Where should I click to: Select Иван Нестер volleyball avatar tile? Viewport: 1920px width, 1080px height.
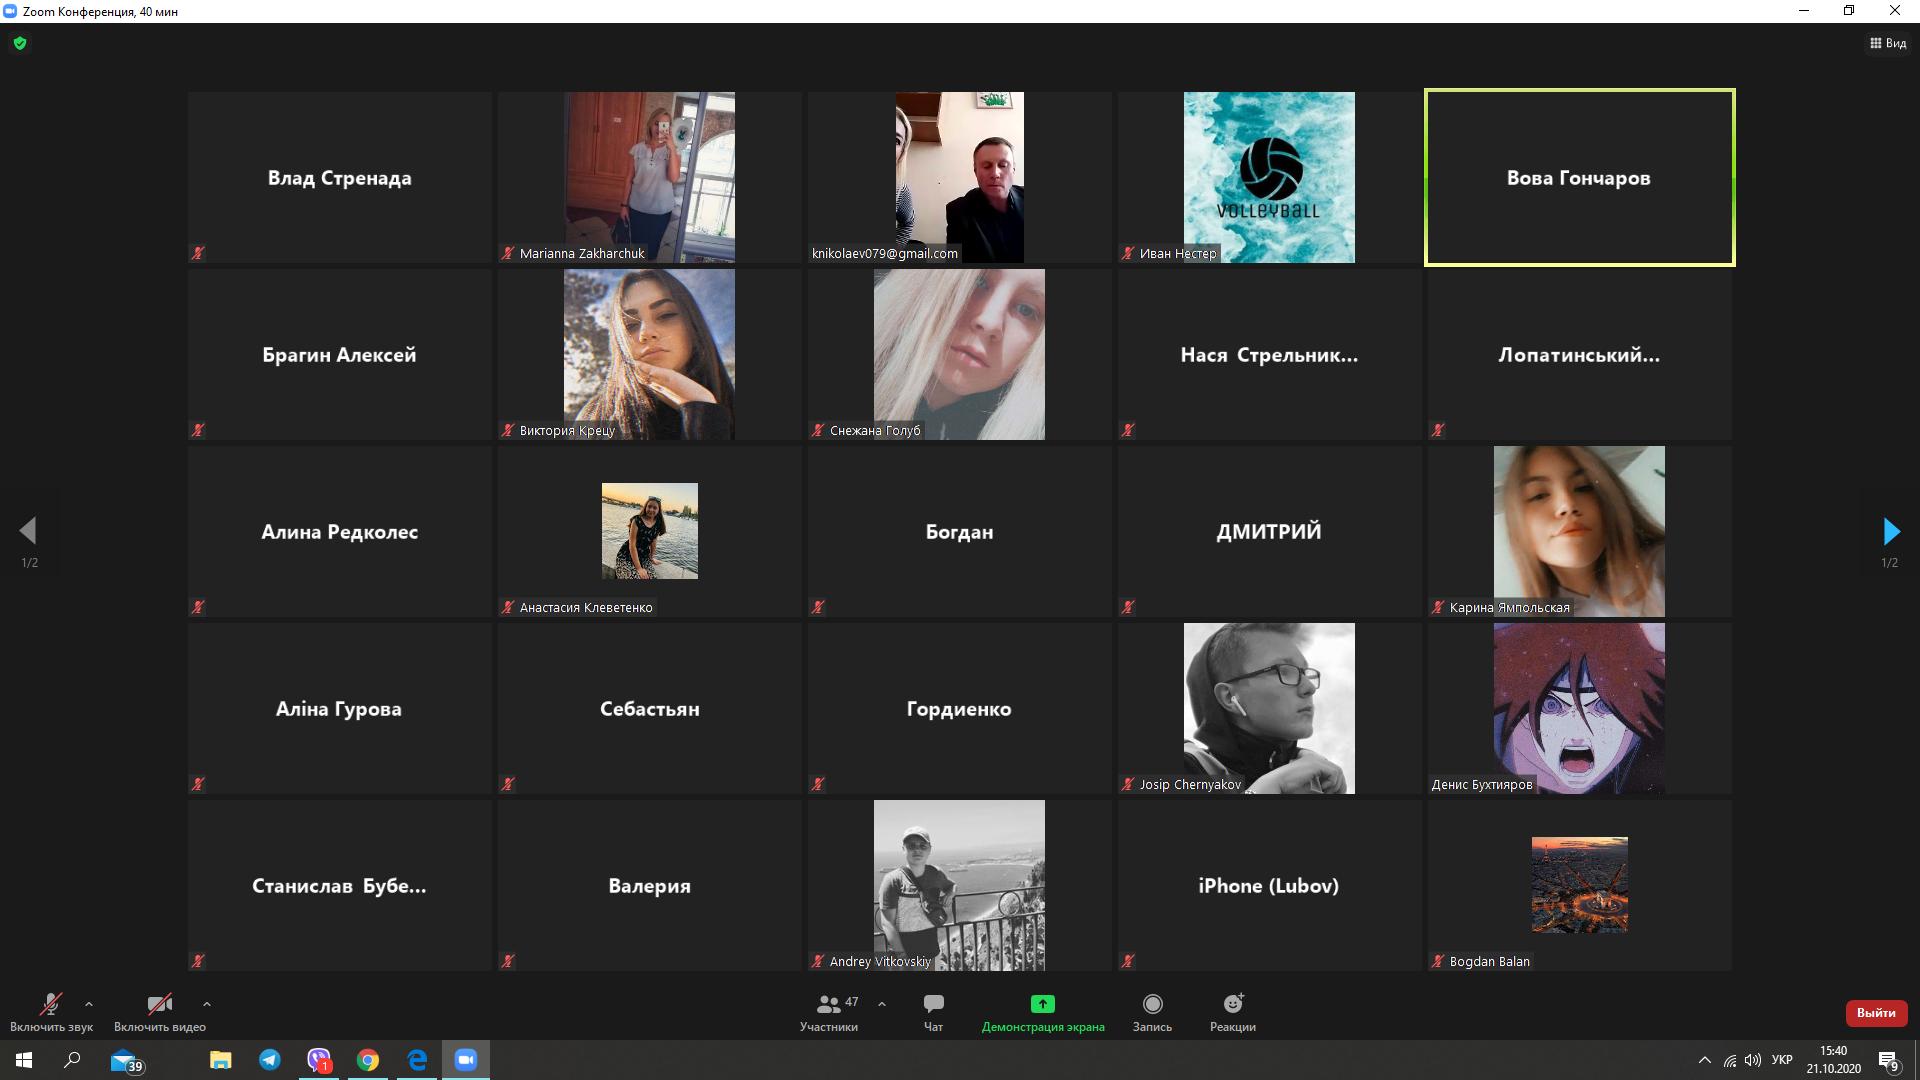coord(1269,178)
